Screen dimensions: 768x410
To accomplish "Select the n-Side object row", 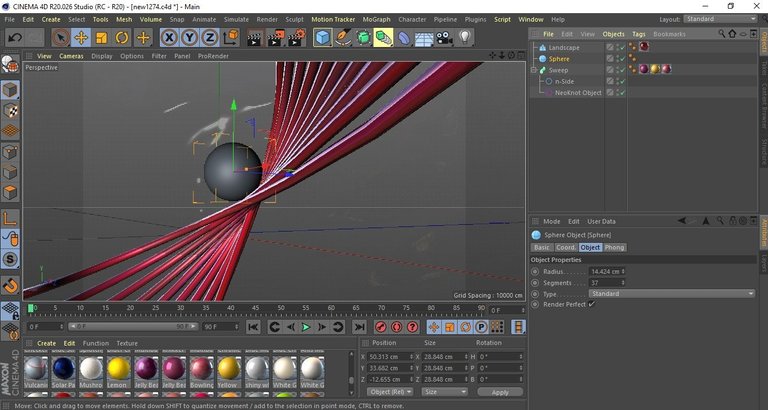I will [x=564, y=81].
